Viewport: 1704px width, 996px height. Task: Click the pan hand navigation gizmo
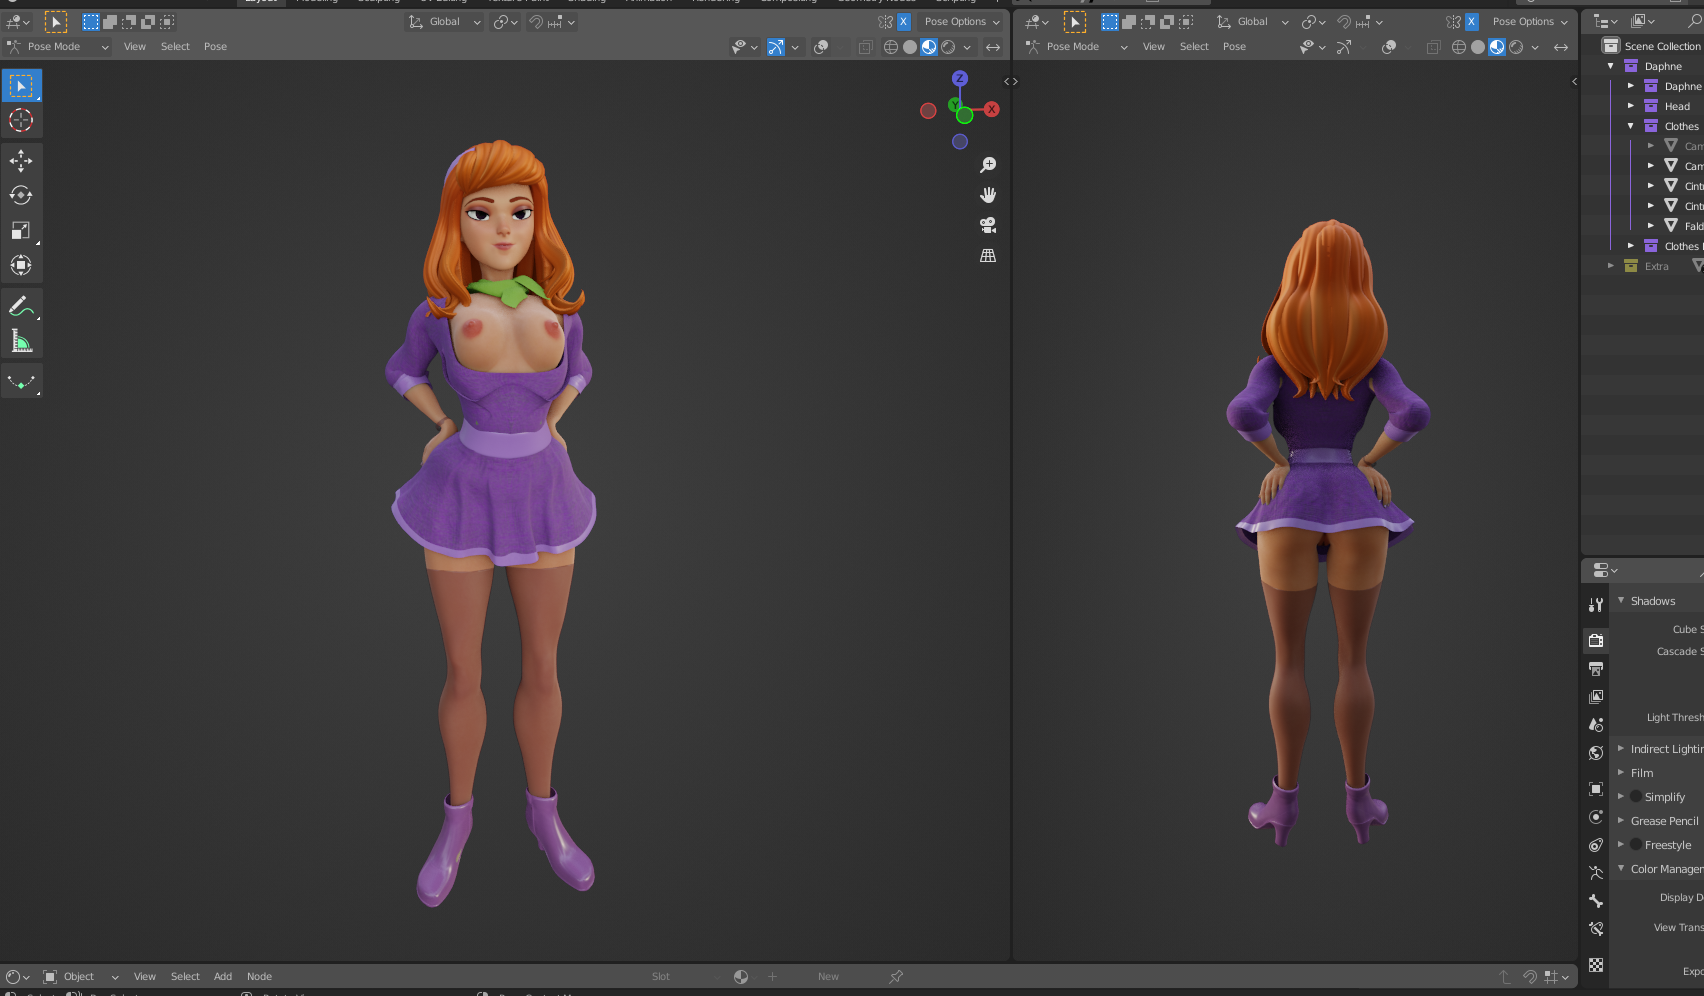988,195
